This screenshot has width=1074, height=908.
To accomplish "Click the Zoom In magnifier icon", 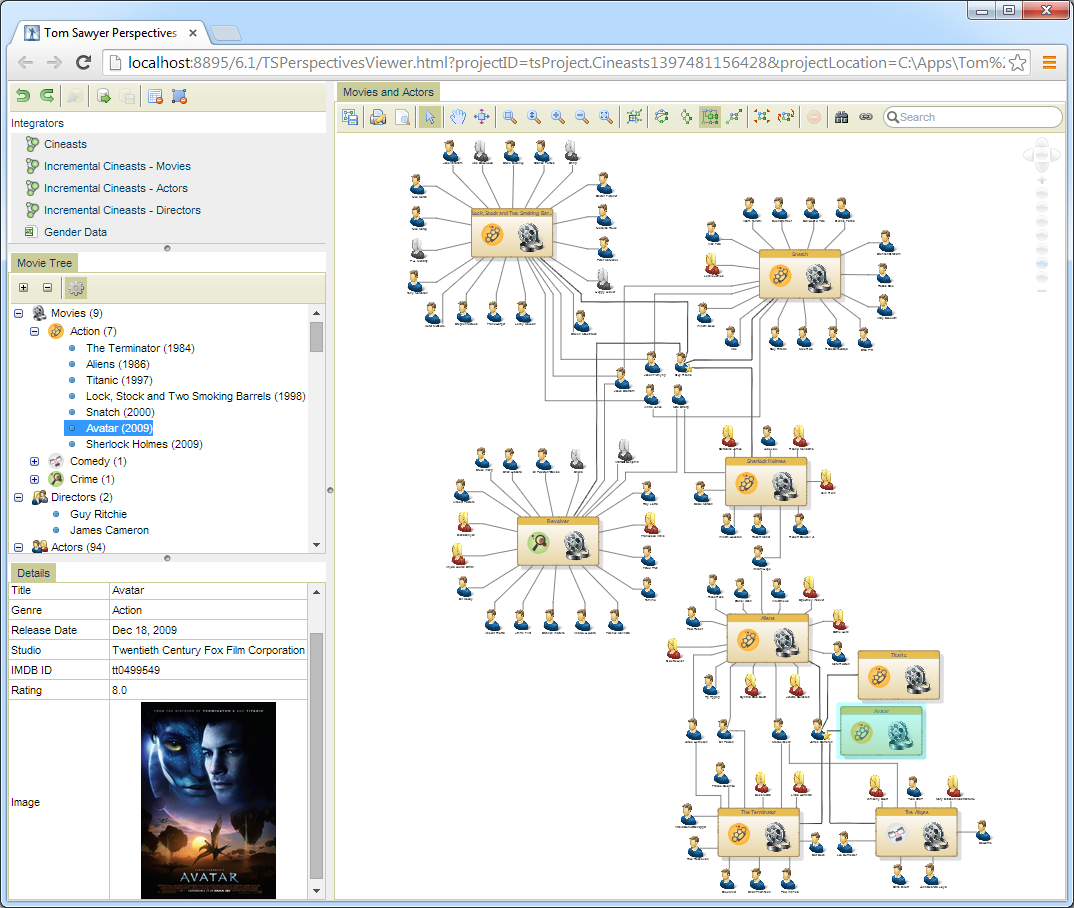I will coord(558,117).
